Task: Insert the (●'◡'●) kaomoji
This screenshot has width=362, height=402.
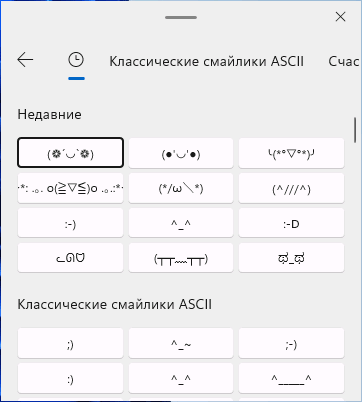Action: click(x=181, y=153)
